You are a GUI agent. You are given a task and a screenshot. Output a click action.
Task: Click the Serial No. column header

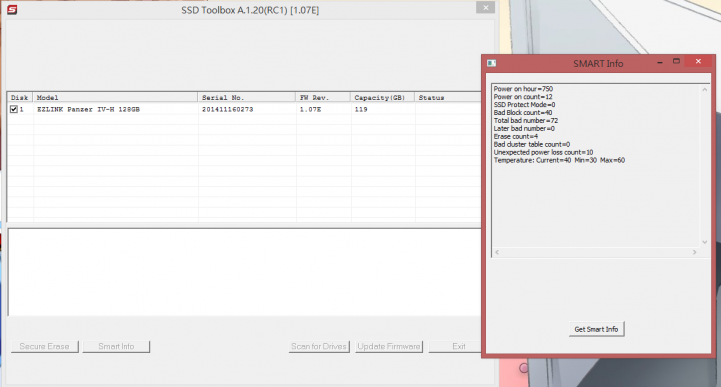[247, 97]
